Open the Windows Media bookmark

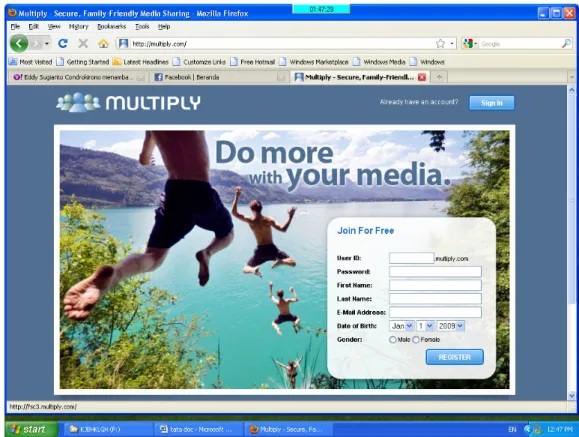pyautogui.click(x=379, y=62)
